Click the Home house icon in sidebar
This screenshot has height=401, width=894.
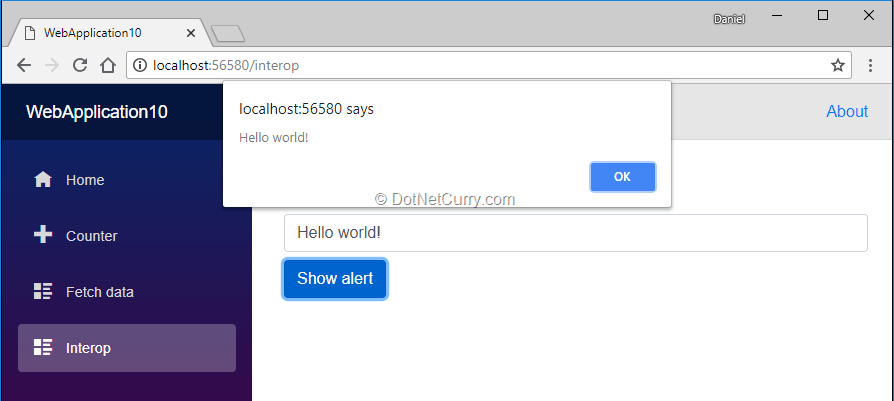(43, 180)
